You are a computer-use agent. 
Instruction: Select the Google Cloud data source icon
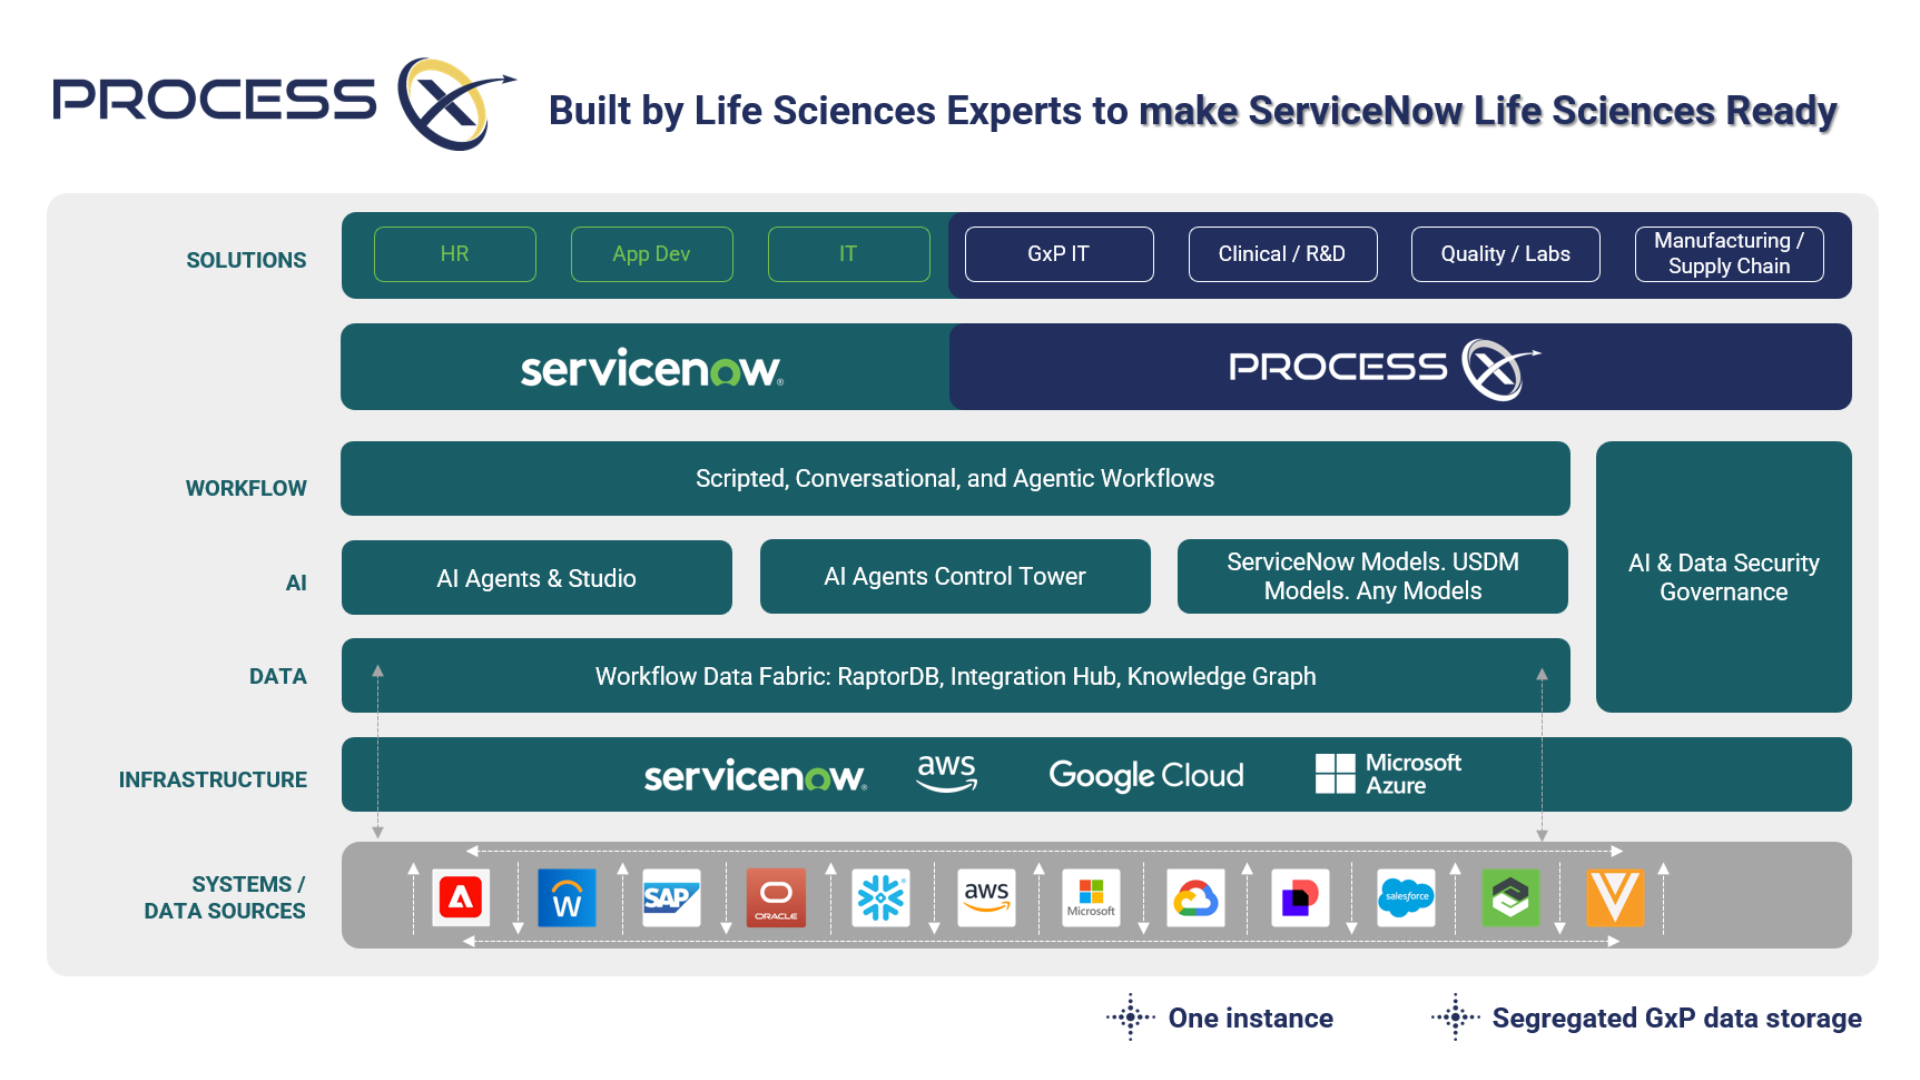click(1196, 898)
